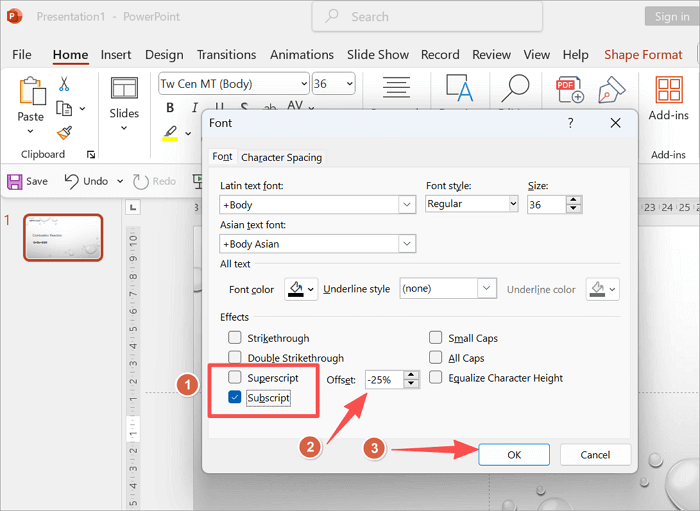Click the Cut scissors icon
700x511 pixels.
[x=65, y=85]
